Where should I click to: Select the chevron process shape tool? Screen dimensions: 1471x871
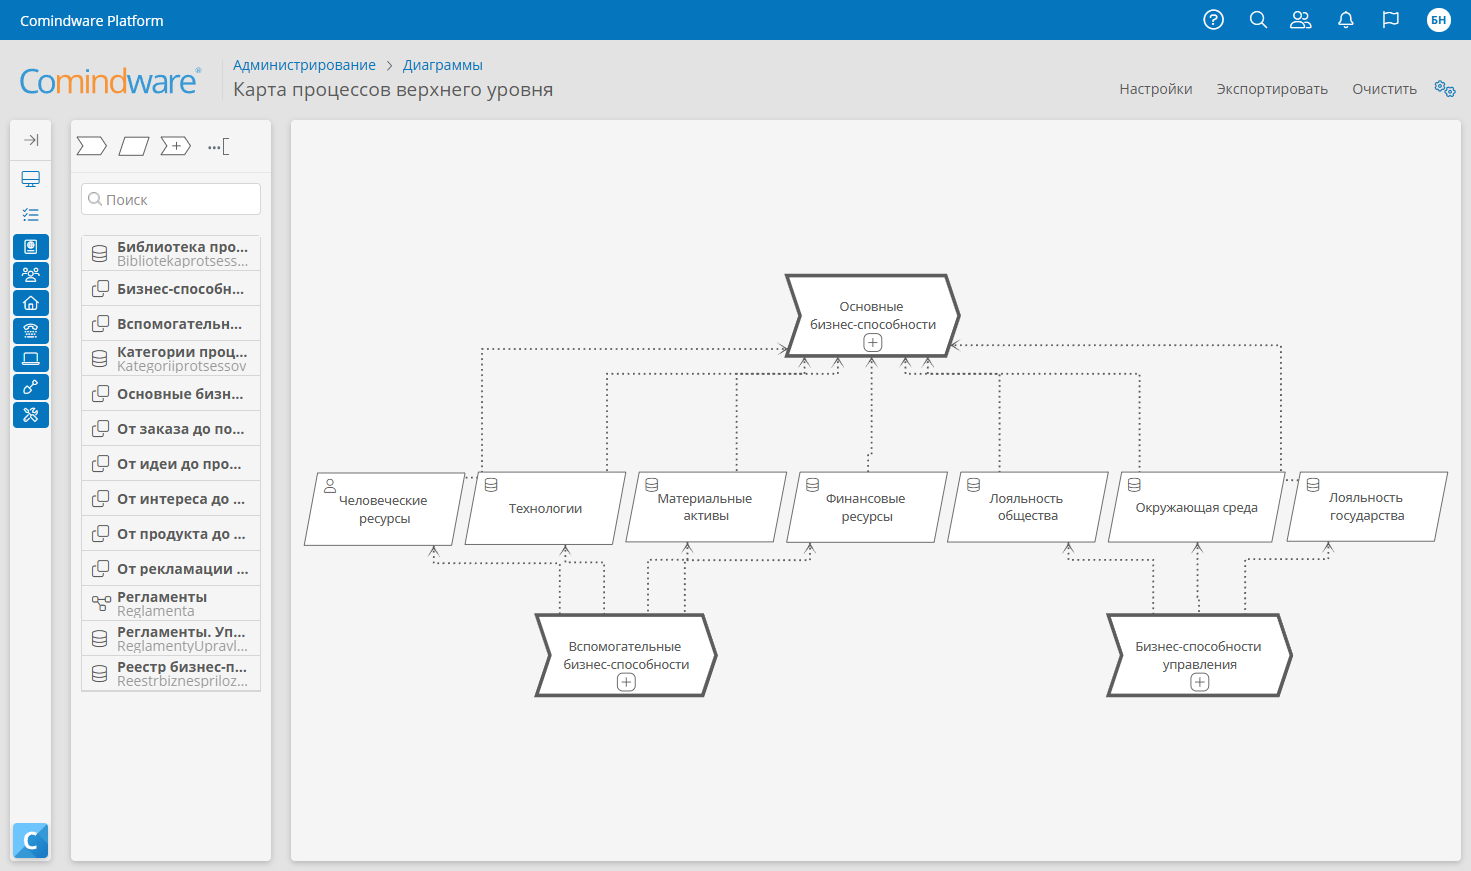[91, 147]
